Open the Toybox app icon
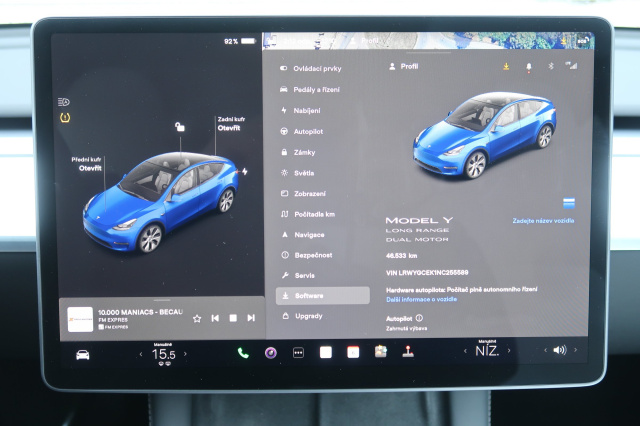Viewport: 640px width, 426px height. [381, 351]
